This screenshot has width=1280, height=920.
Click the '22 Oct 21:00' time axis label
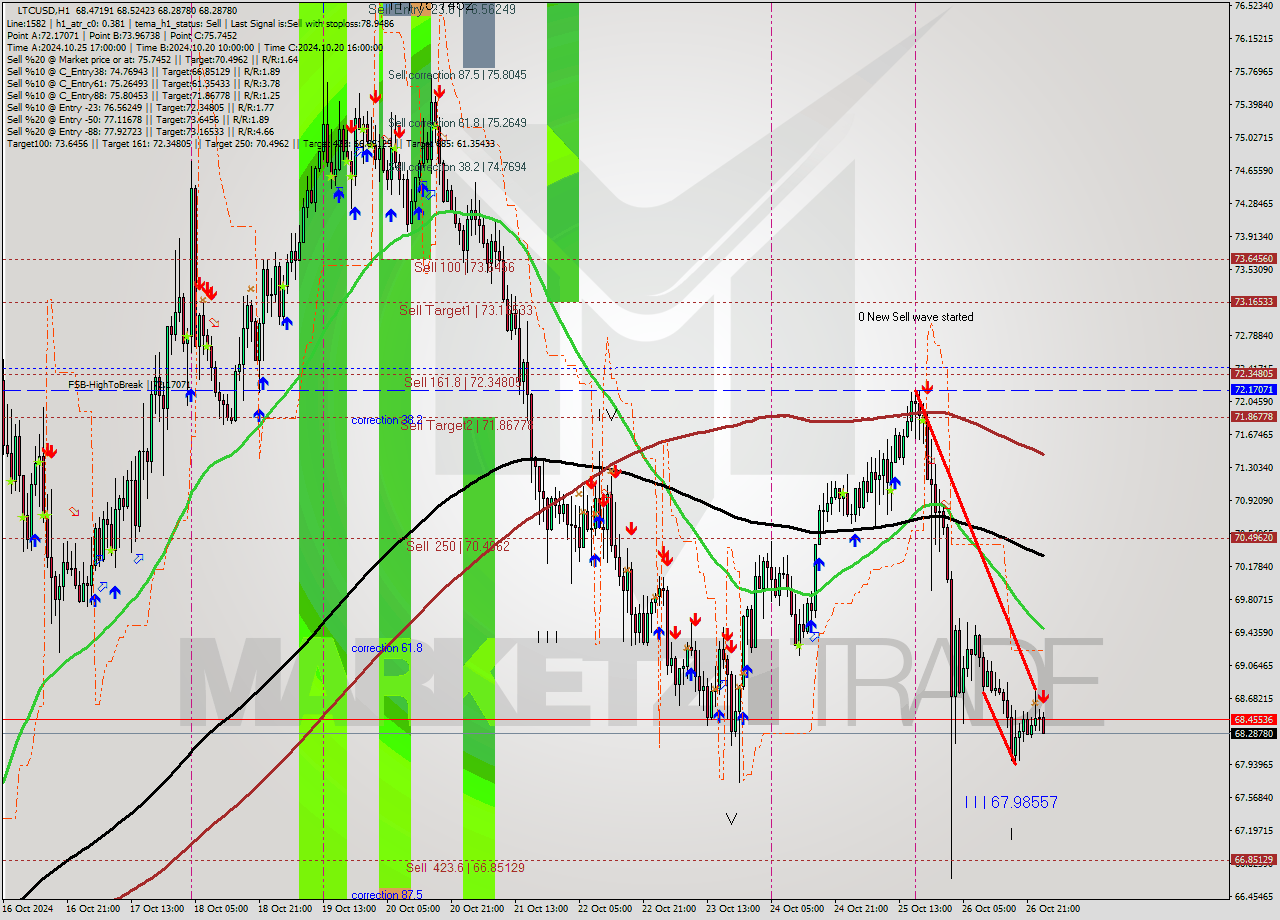click(669, 909)
